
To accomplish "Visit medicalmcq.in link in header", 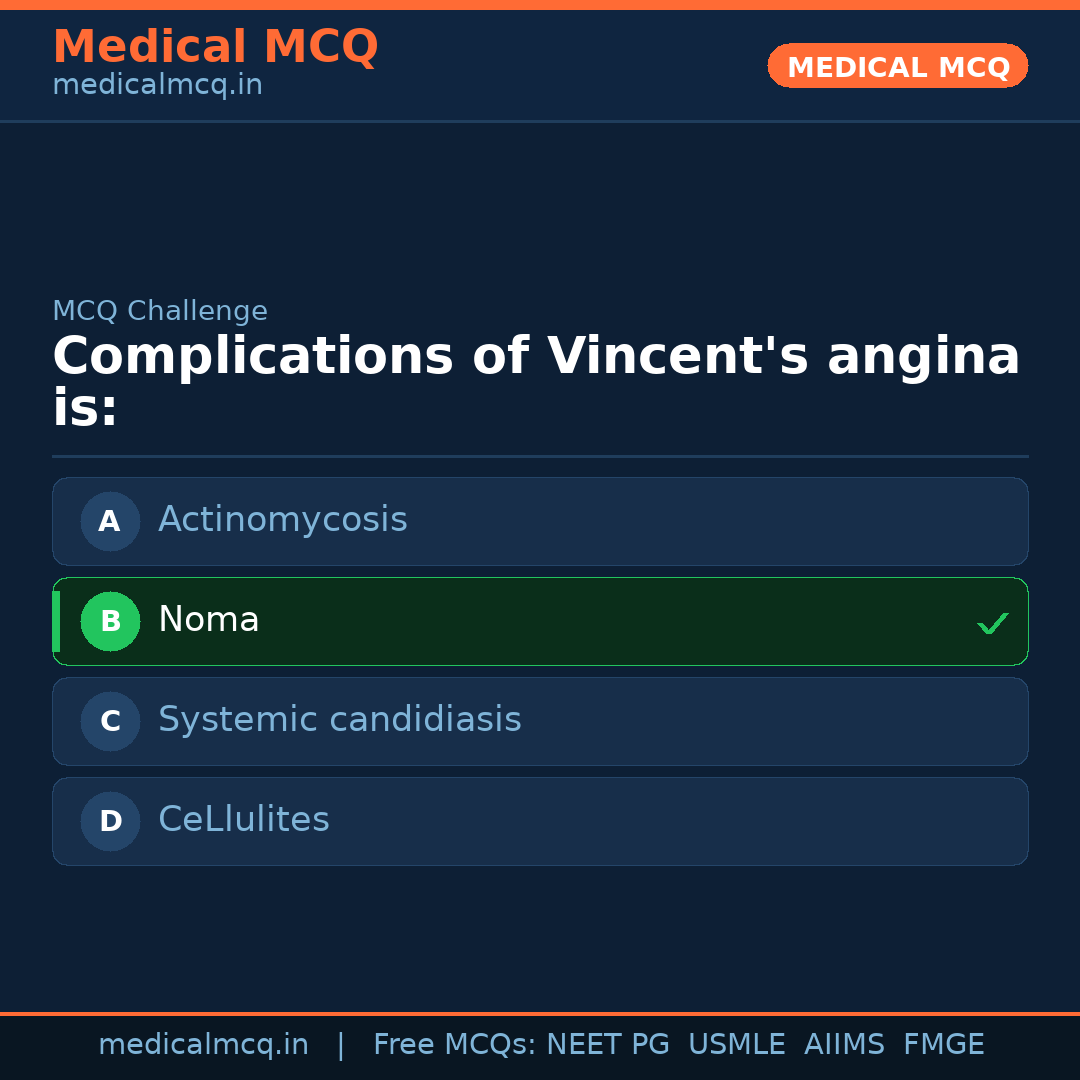I will click(x=157, y=85).
